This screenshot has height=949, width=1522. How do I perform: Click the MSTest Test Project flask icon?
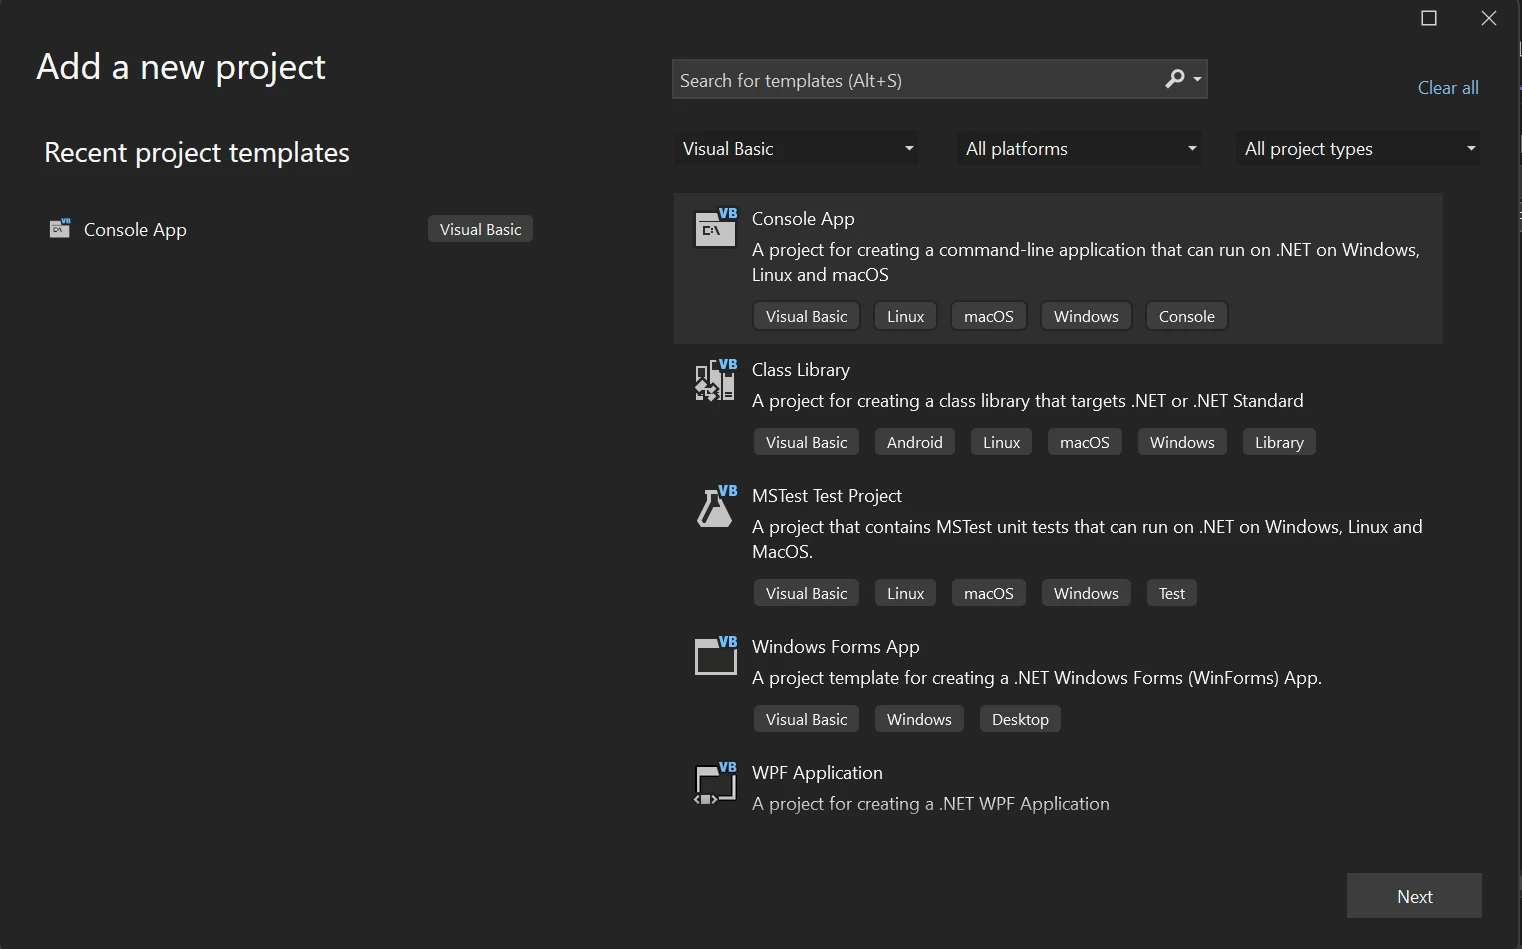715,507
